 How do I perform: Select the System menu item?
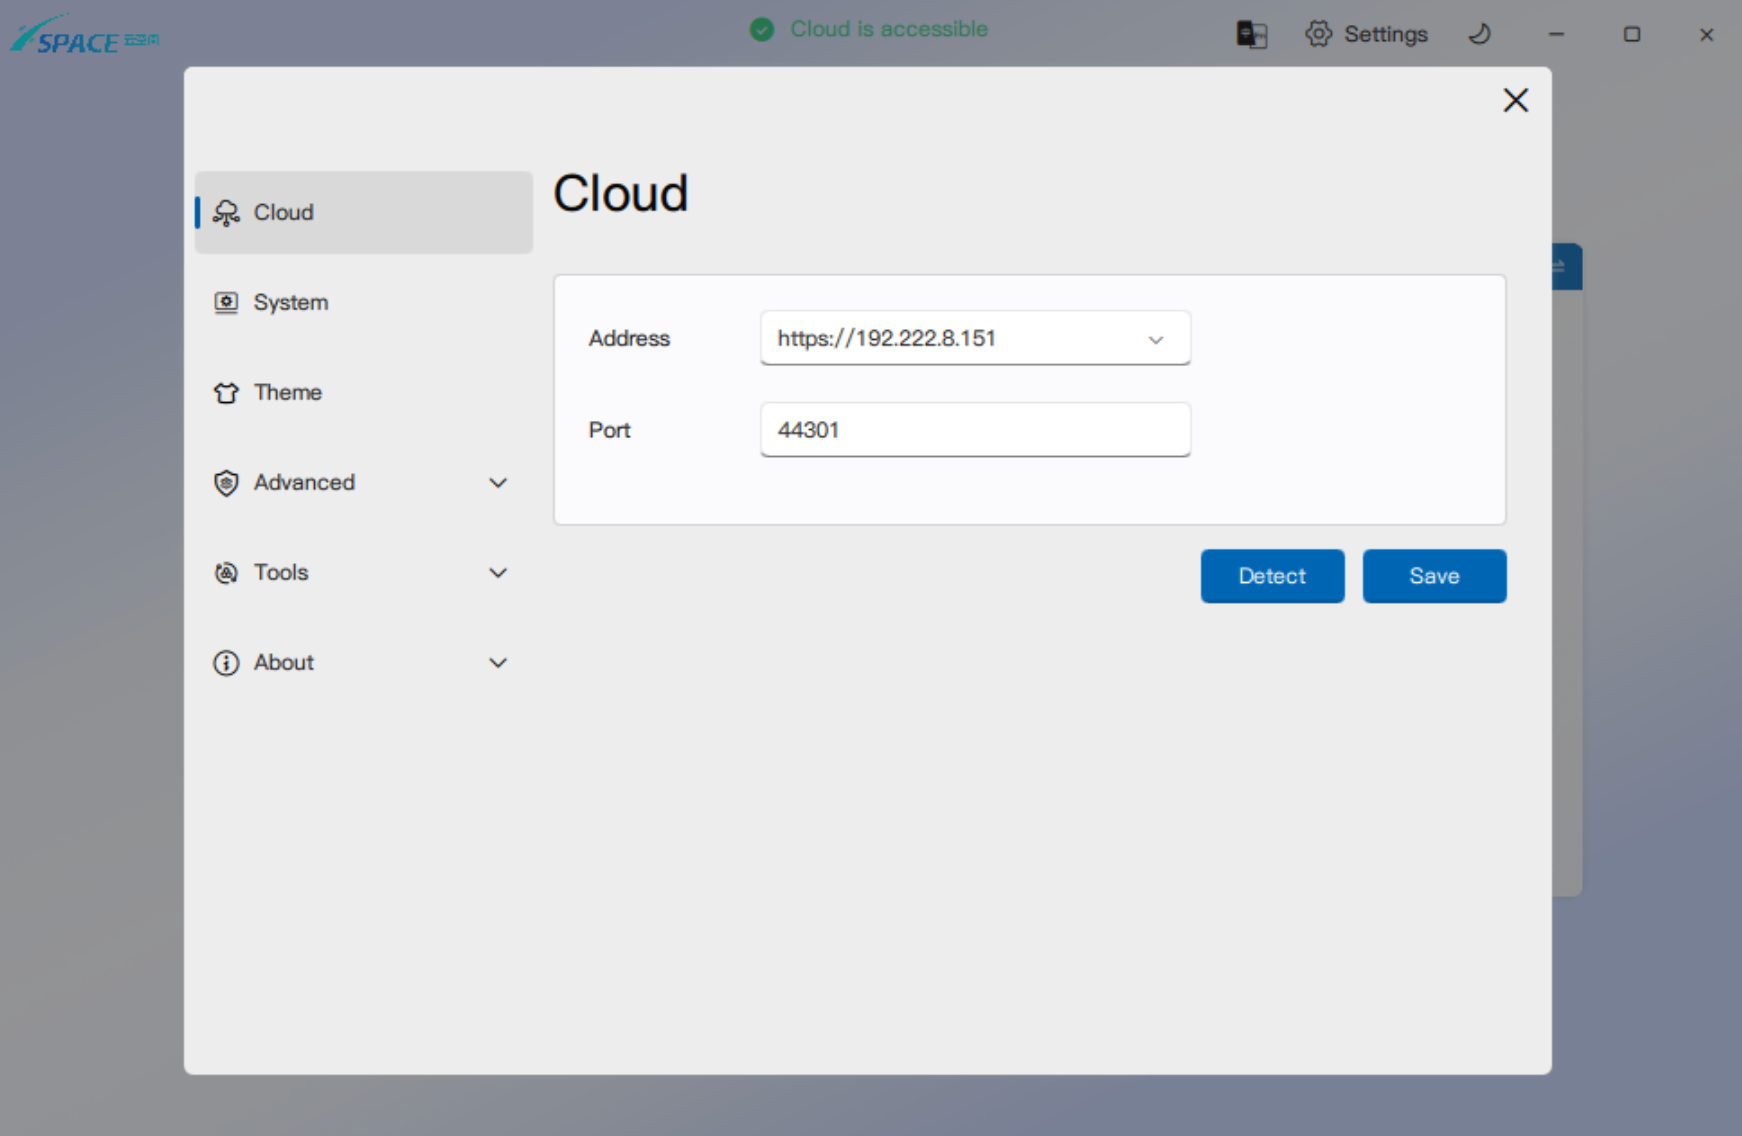291,302
